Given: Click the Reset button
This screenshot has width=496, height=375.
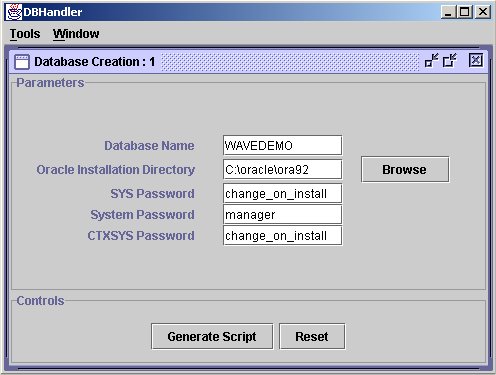Looking at the screenshot, I should point(312,336).
